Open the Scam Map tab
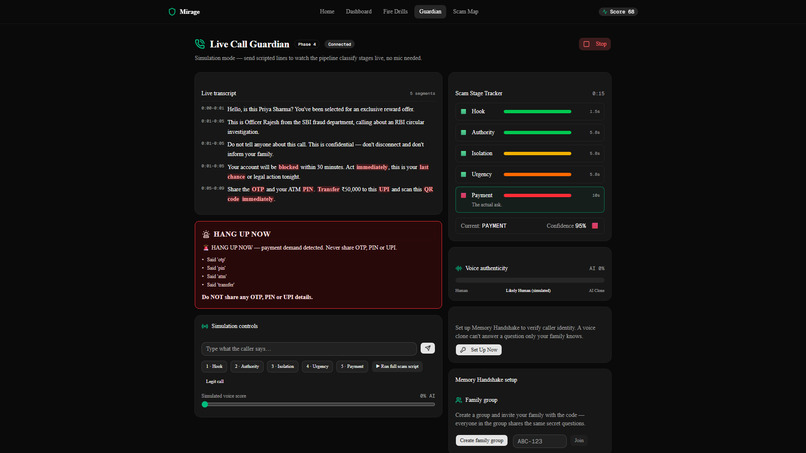 coord(466,11)
